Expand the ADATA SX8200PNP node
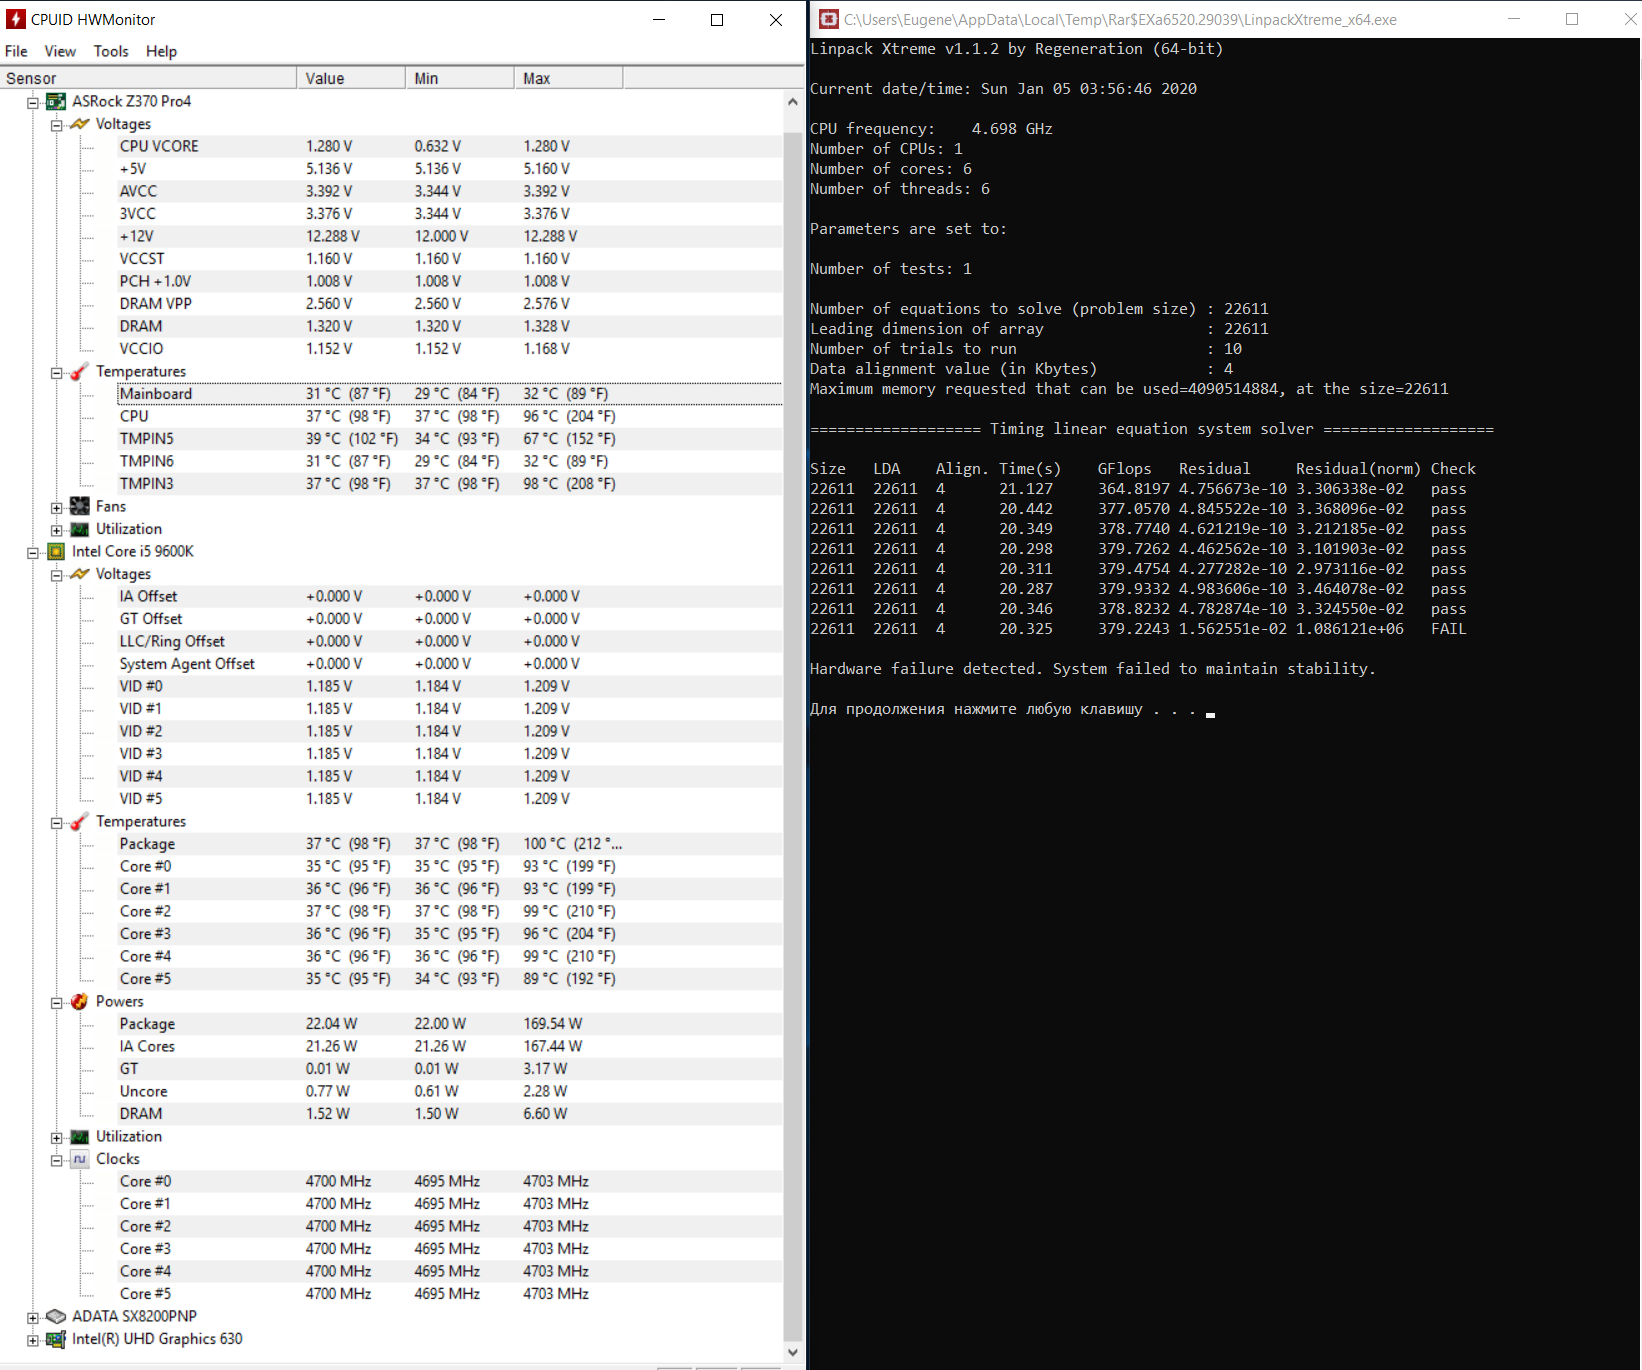This screenshot has width=1642, height=1370. coord(33,1318)
